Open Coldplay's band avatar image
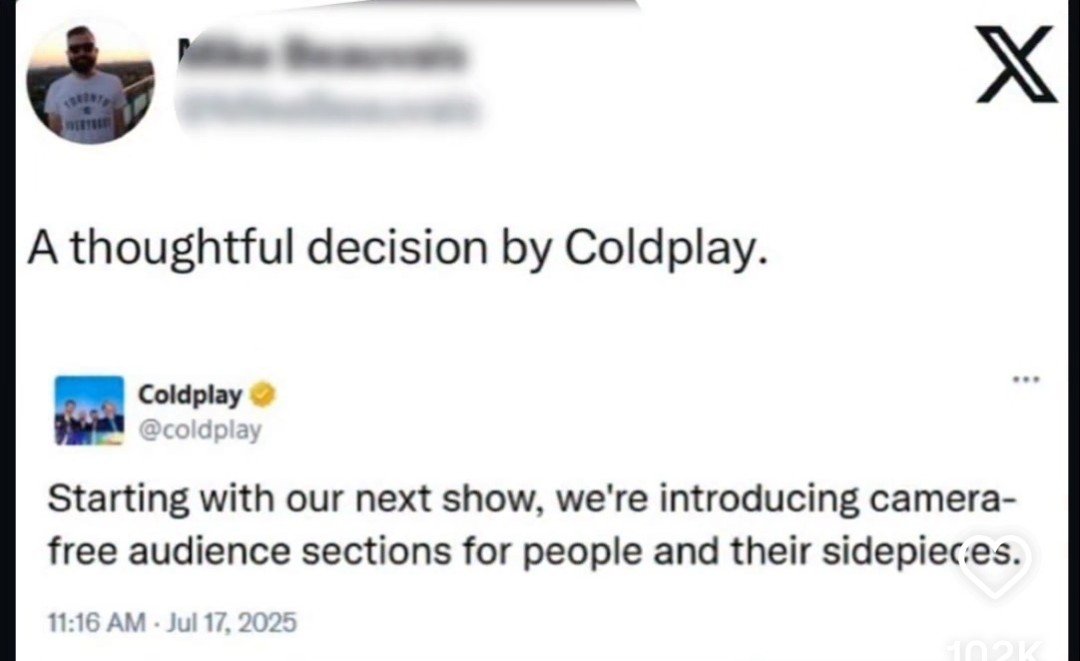Viewport: 1080px width, 661px height. click(89, 410)
